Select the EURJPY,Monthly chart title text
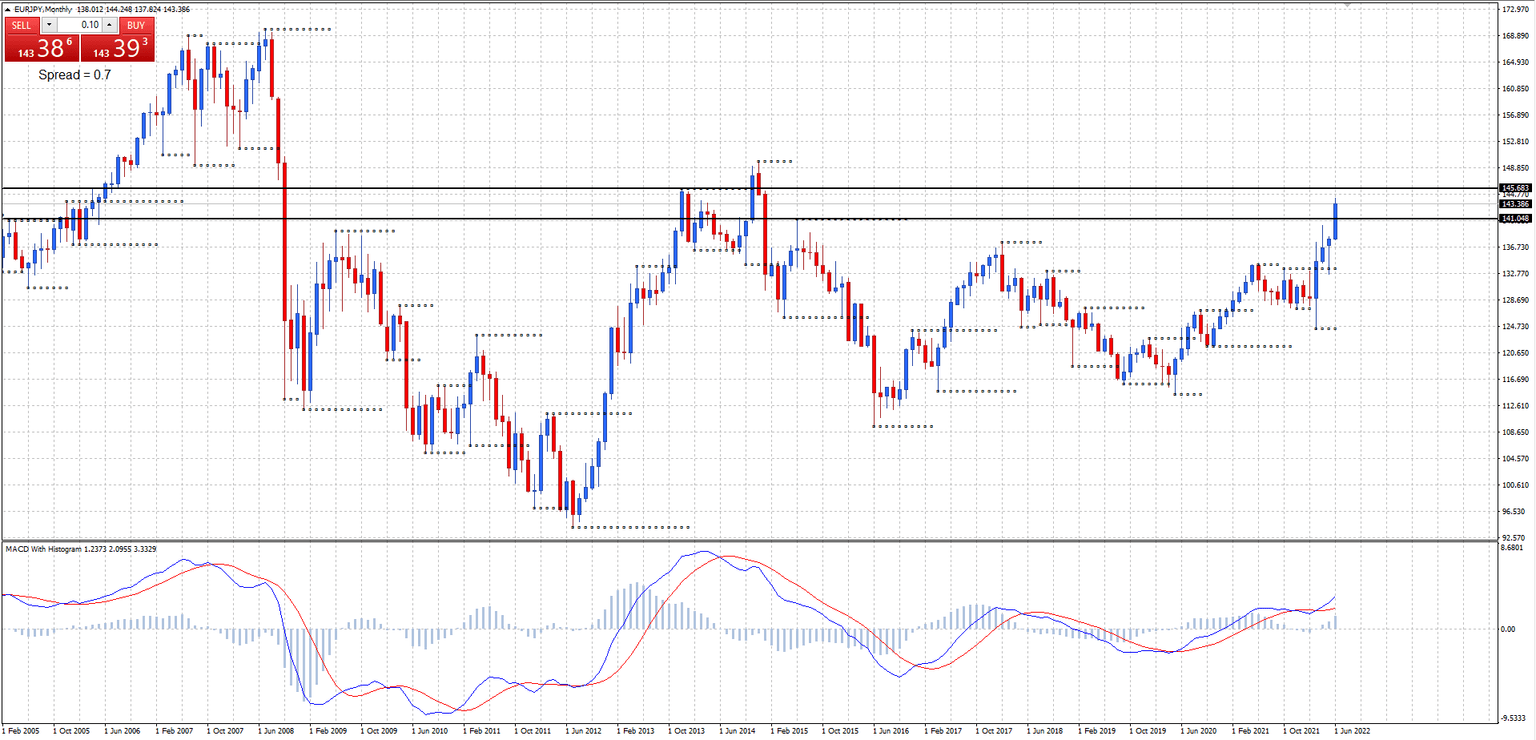Screen dimensions: 1536x740 42,9
